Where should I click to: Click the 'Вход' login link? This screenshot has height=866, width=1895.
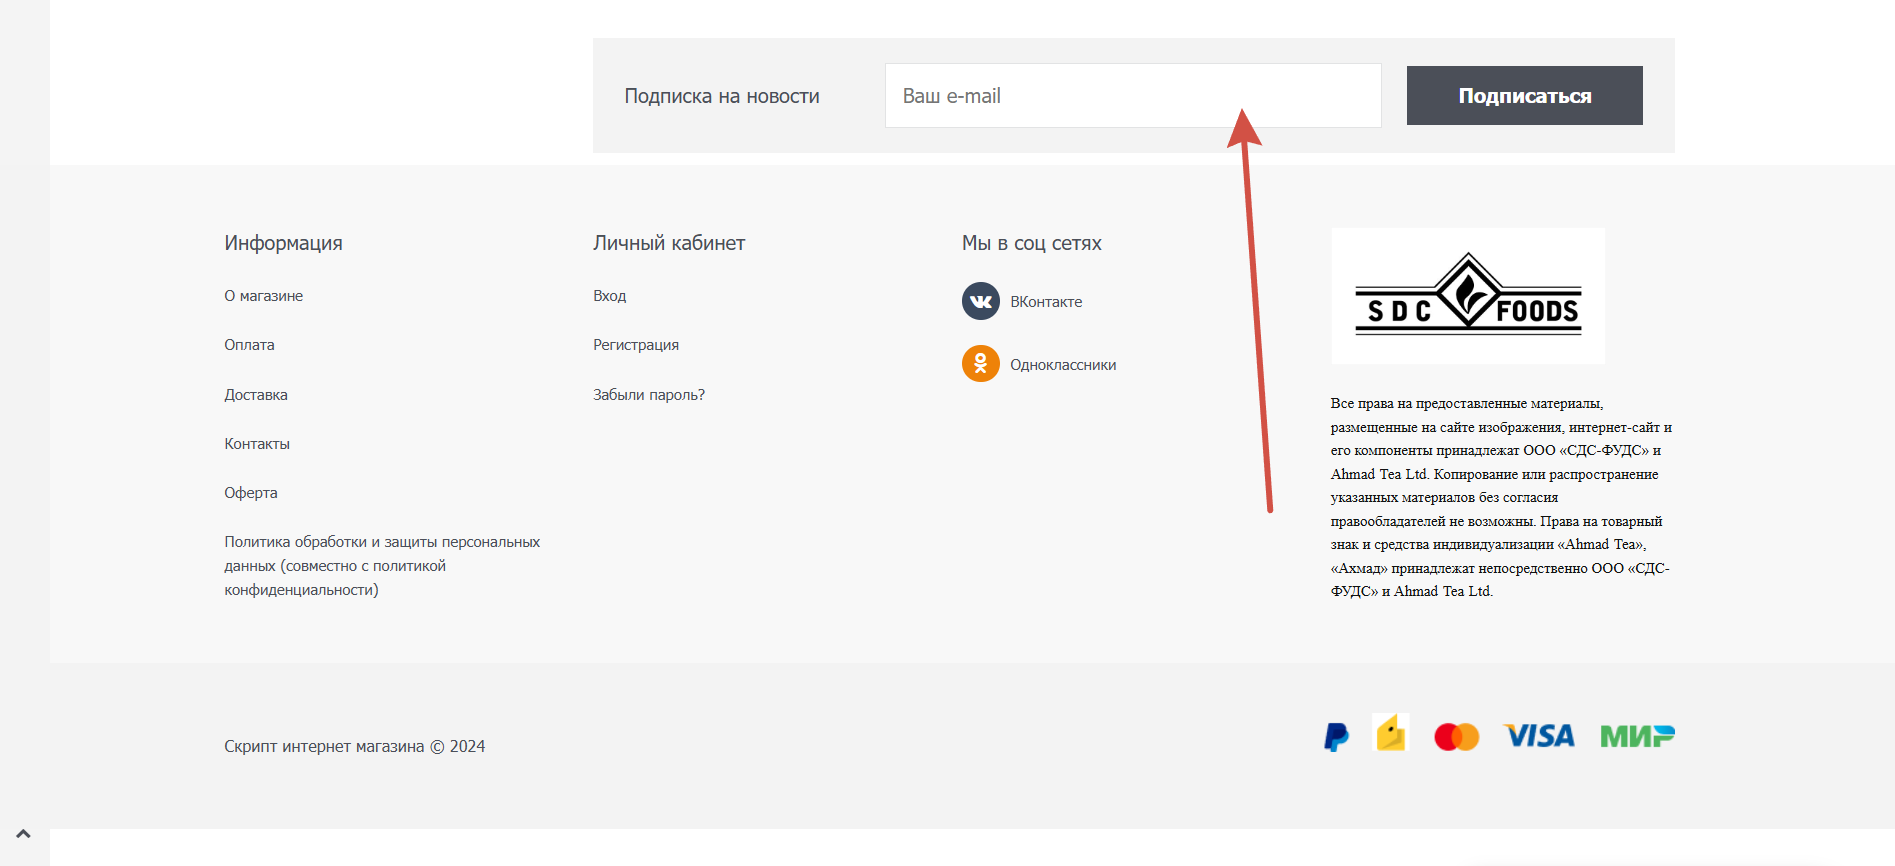pos(610,296)
